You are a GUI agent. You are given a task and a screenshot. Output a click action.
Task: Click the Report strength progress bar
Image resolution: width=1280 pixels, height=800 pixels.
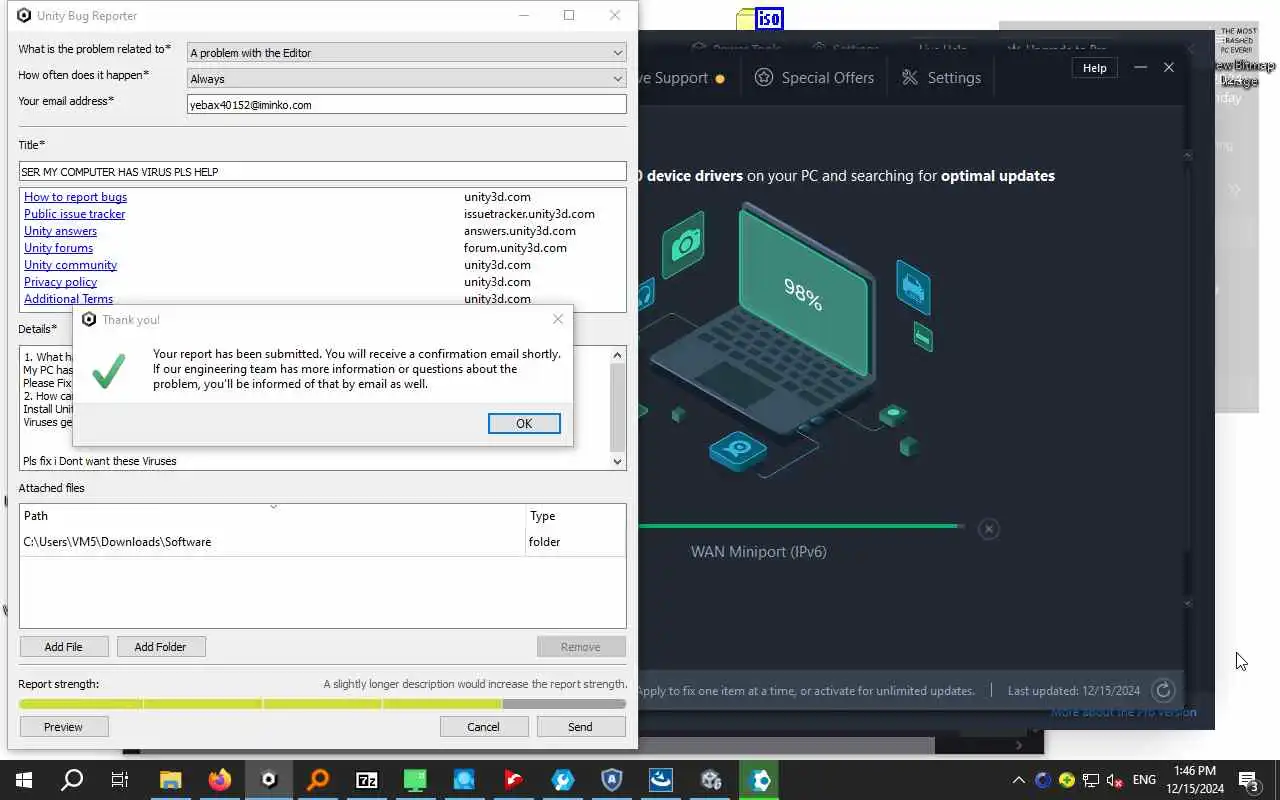pyautogui.click(x=322, y=704)
